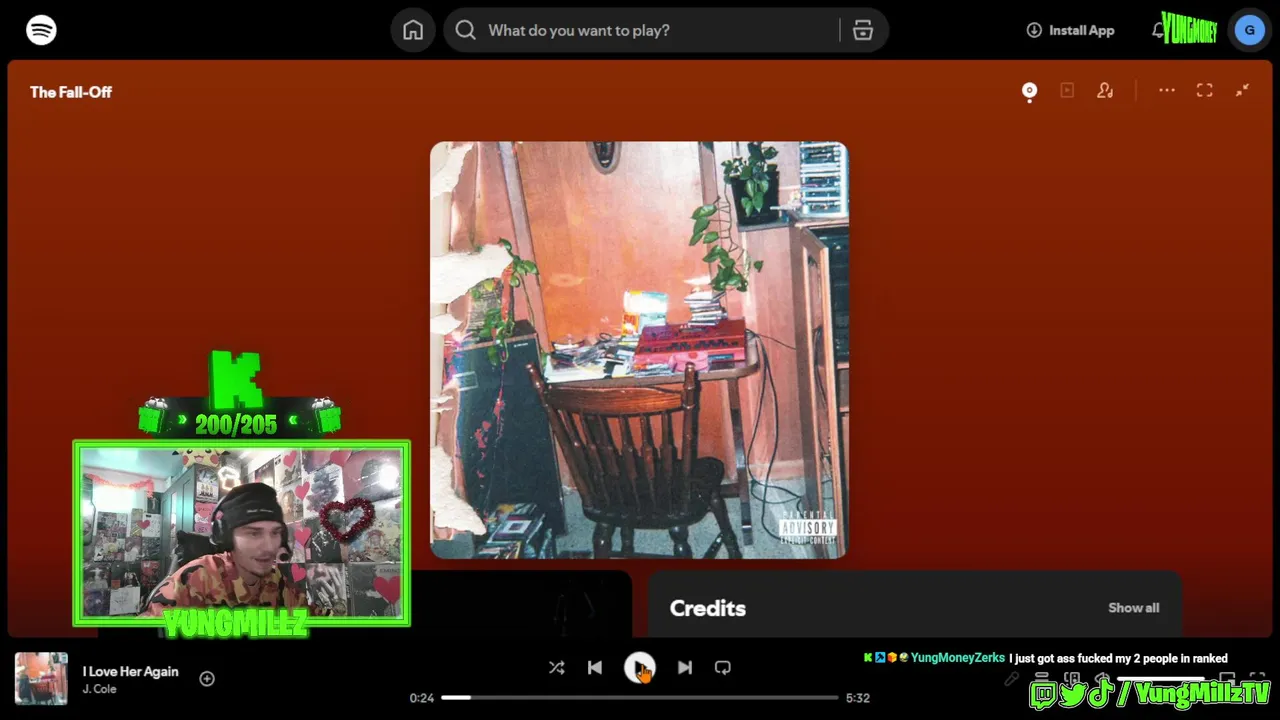
Task: Go to the Home page
Action: 413,30
